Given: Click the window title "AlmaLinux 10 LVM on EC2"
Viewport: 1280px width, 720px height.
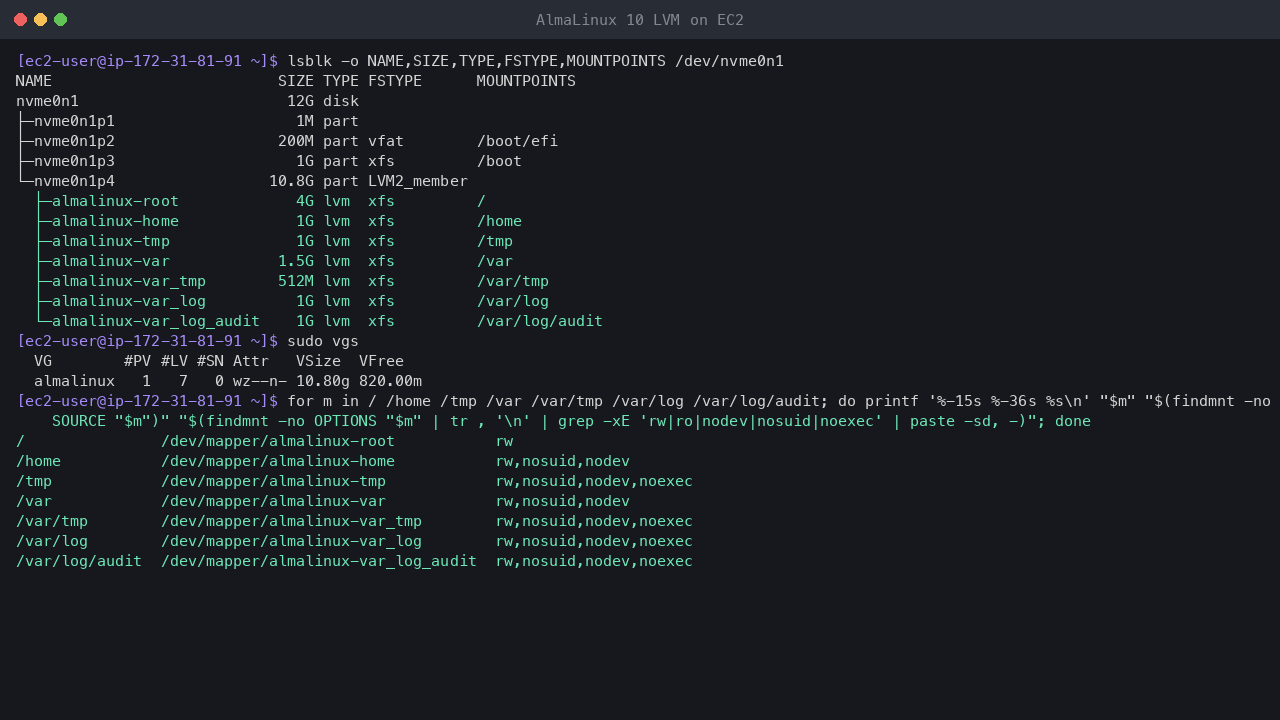Looking at the screenshot, I should pyautogui.click(x=640, y=20).
